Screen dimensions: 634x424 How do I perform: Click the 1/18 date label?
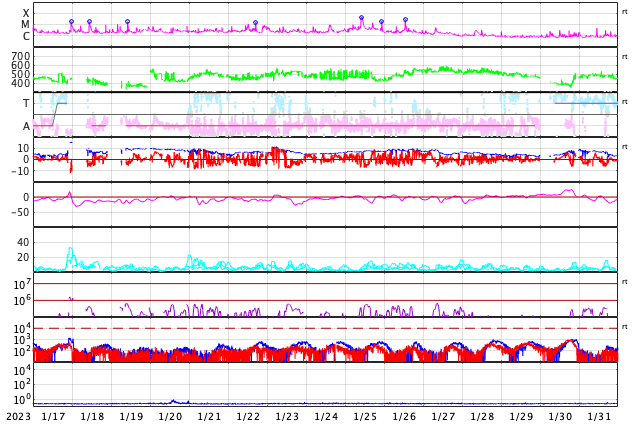pos(92,416)
